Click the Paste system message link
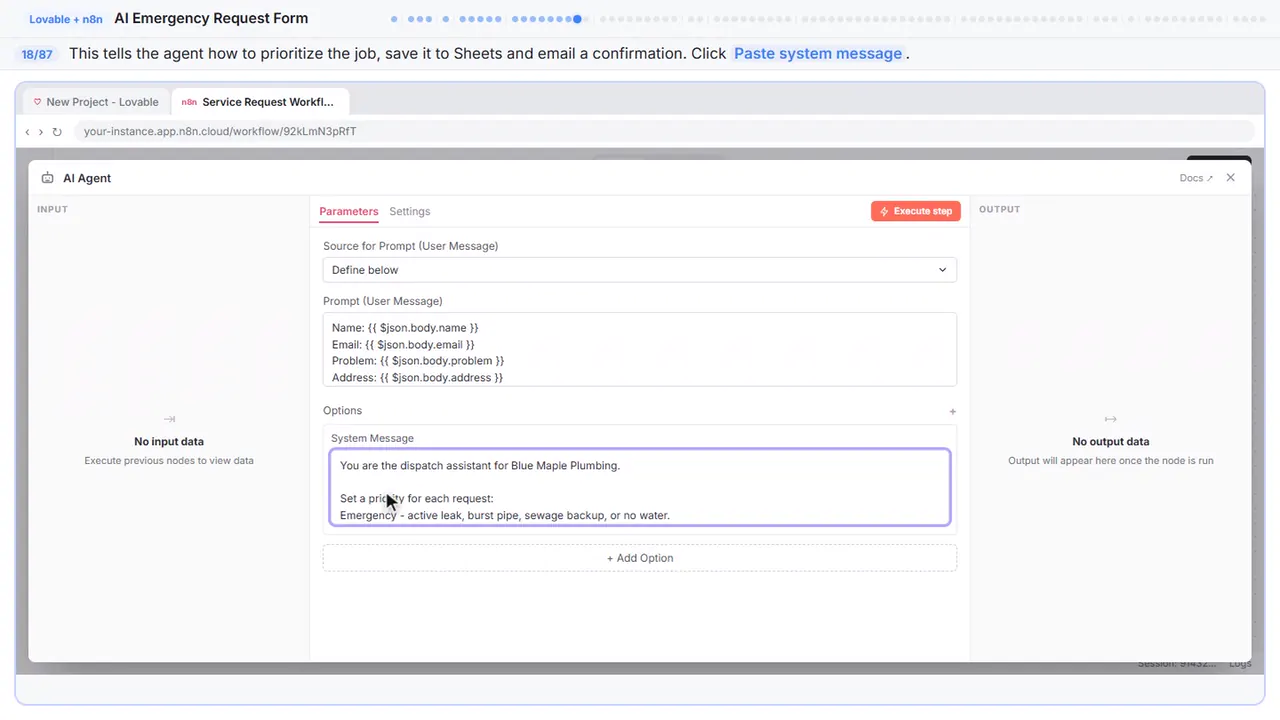Image resolution: width=1280 pixels, height=720 pixels. (x=818, y=54)
